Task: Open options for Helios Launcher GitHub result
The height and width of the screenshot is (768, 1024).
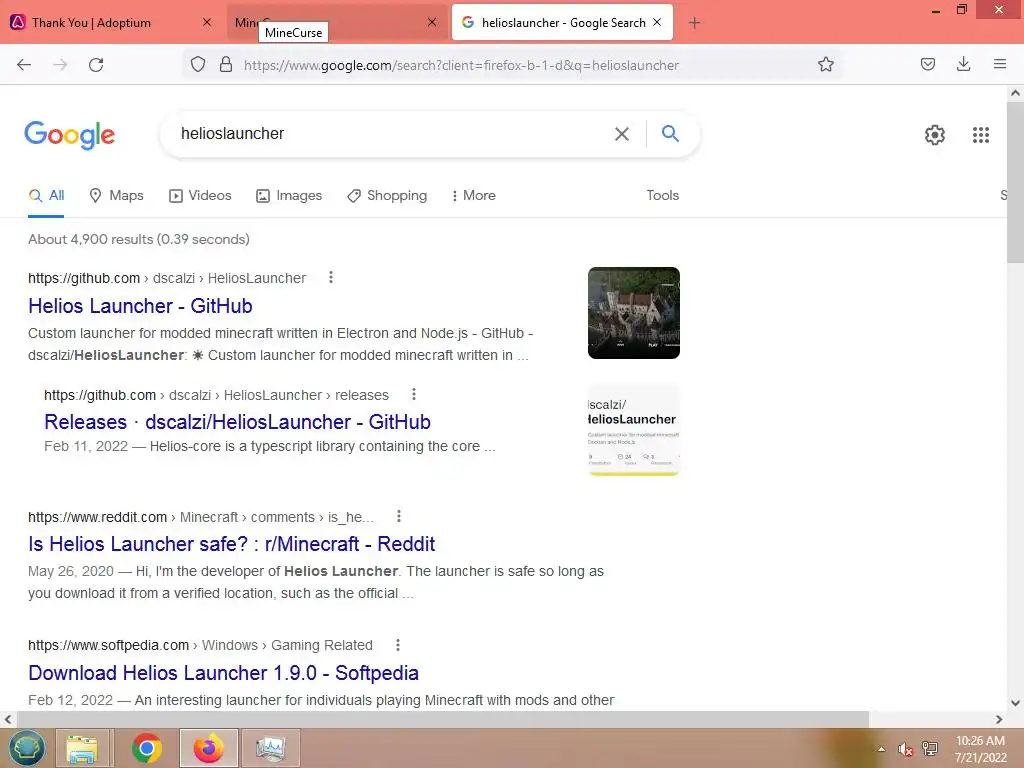Action: coord(330,278)
